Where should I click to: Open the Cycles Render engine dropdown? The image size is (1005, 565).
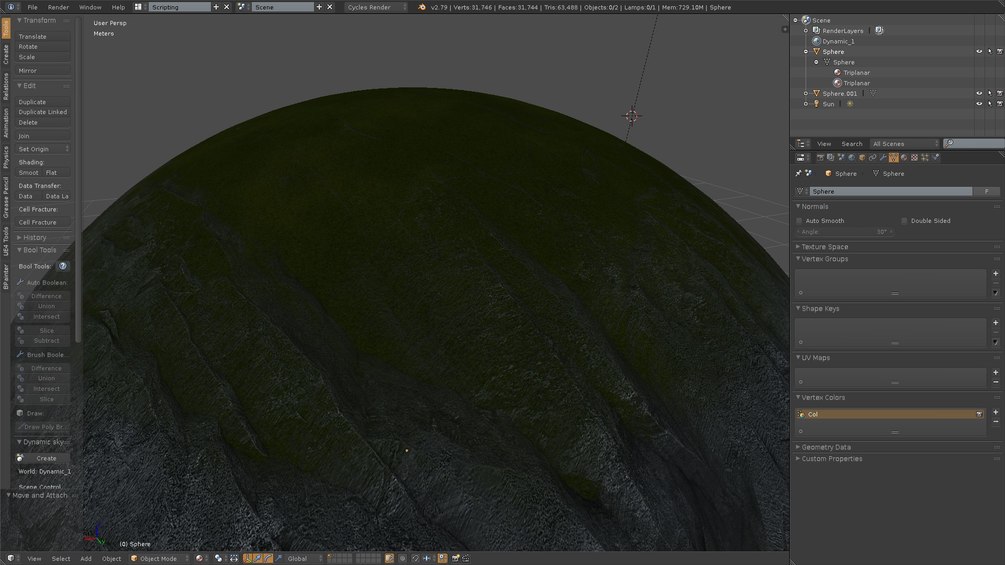click(376, 7)
